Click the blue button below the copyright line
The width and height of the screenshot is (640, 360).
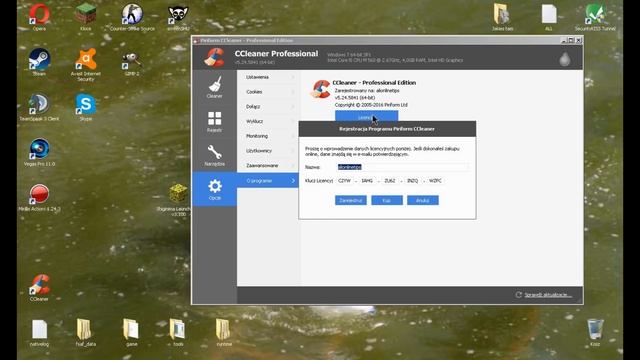click(x=366, y=116)
